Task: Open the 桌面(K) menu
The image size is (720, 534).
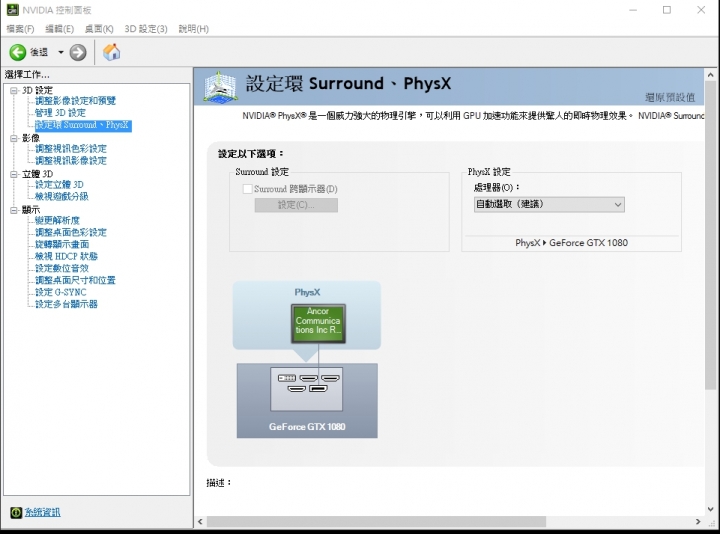Action: [99, 29]
